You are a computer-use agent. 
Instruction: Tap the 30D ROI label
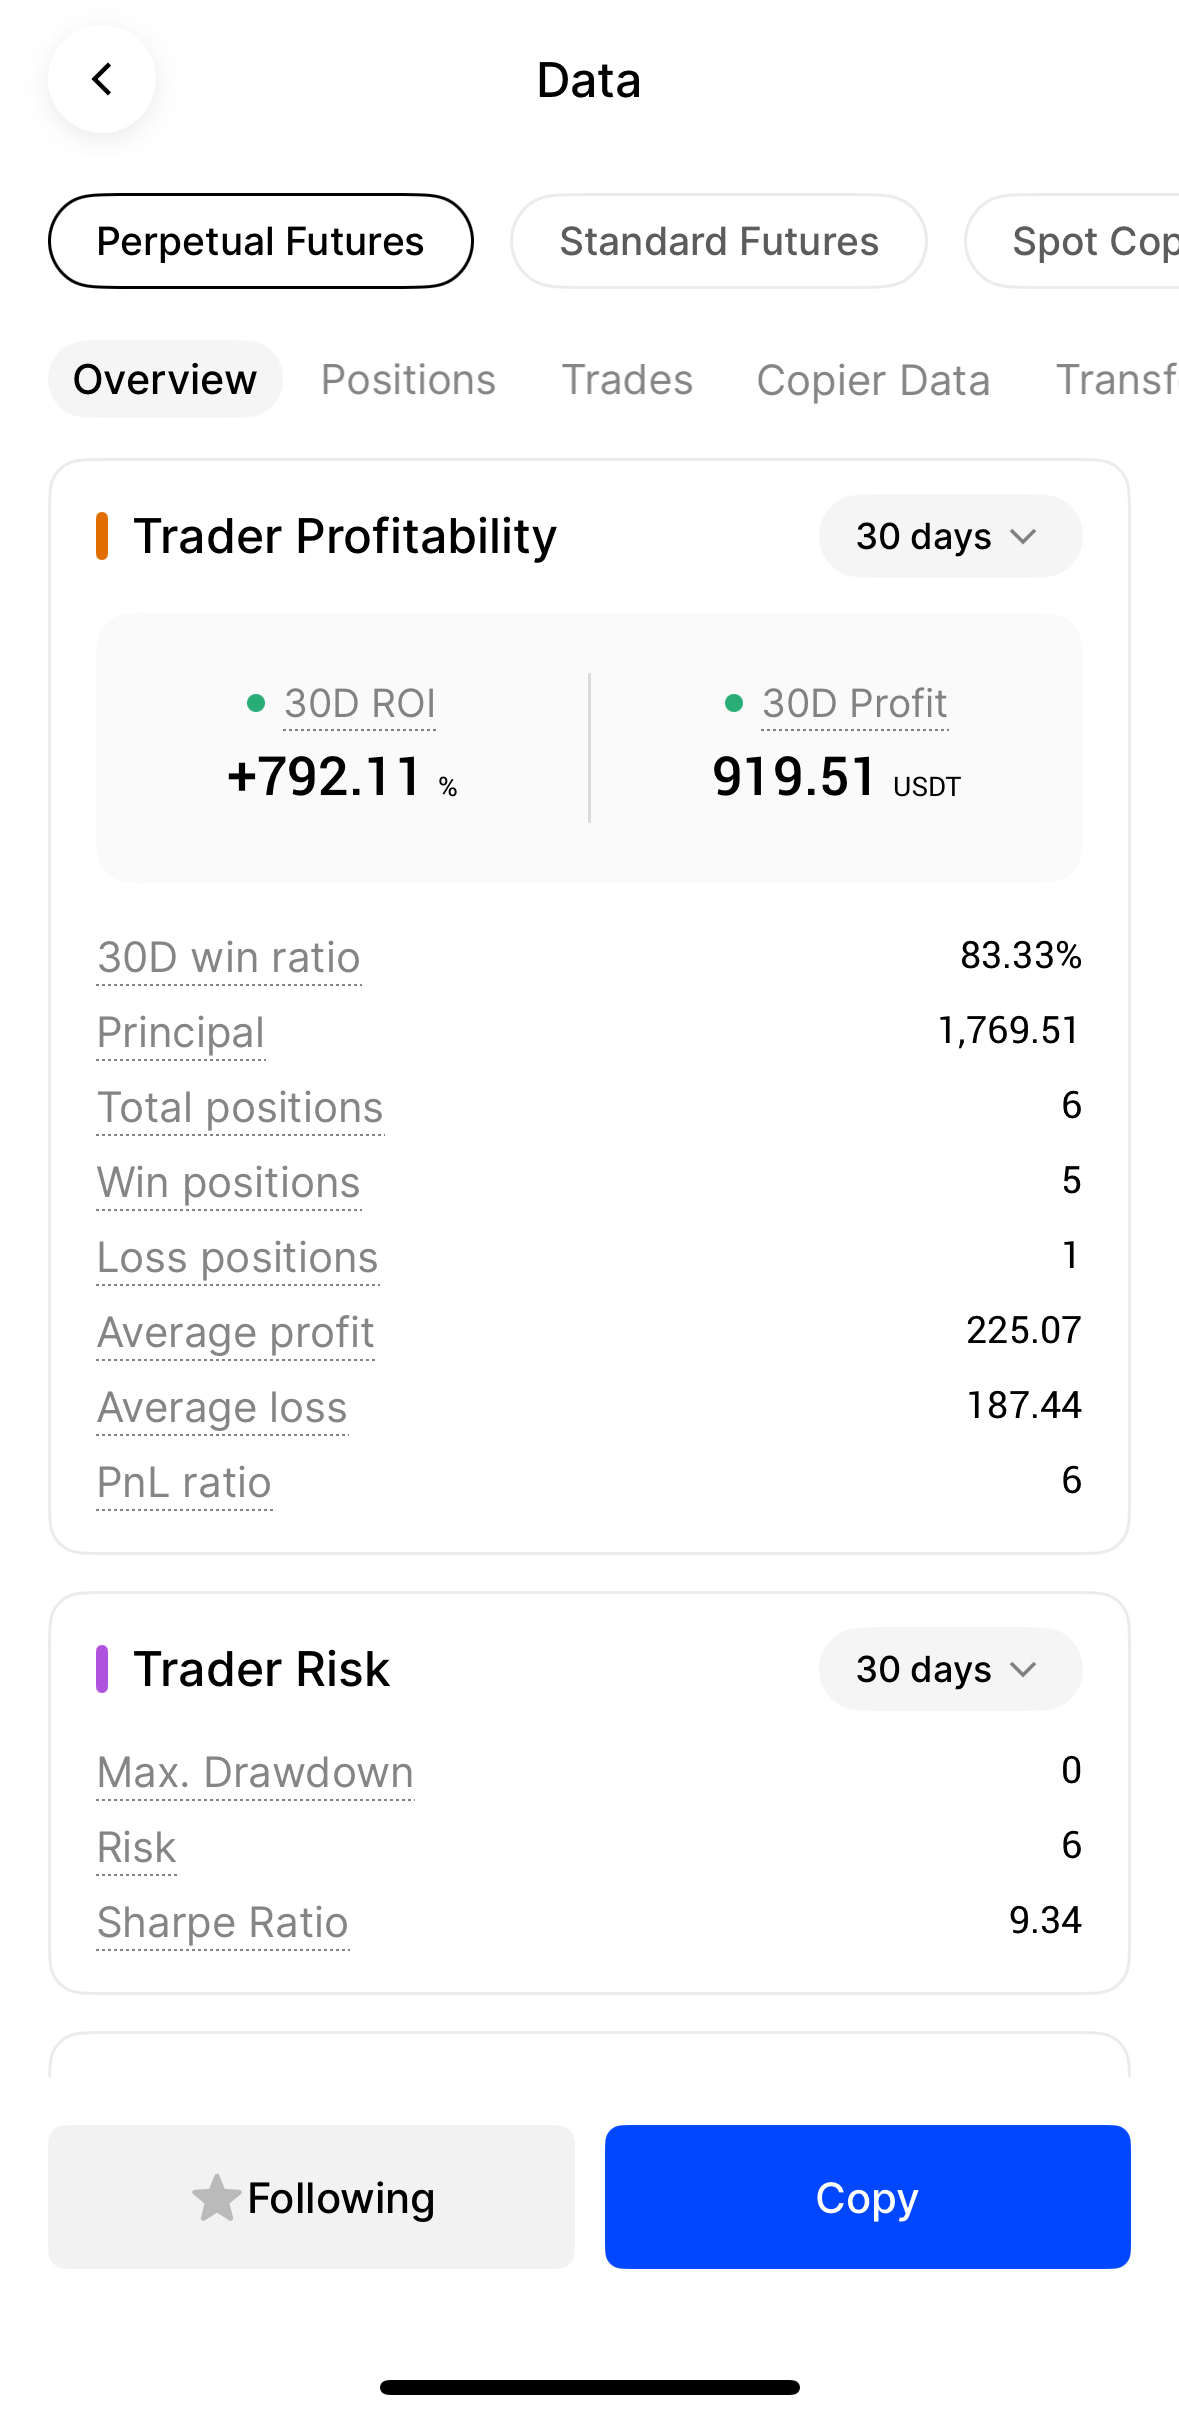359,703
